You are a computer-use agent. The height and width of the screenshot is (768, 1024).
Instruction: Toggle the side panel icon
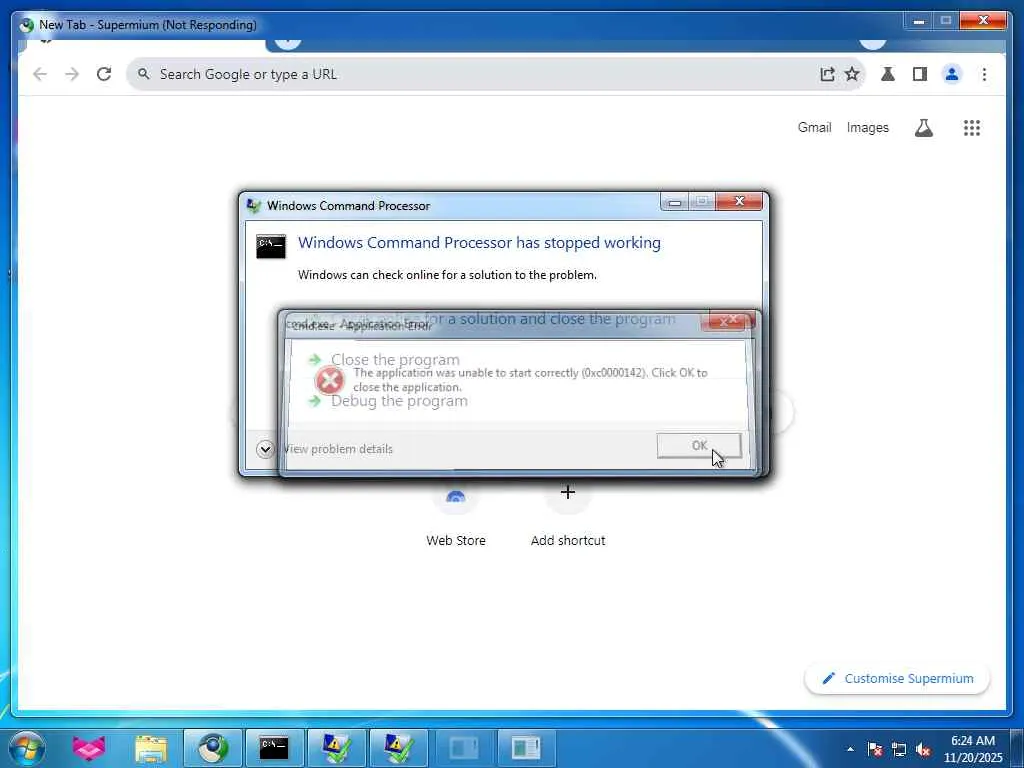click(x=920, y=74)
